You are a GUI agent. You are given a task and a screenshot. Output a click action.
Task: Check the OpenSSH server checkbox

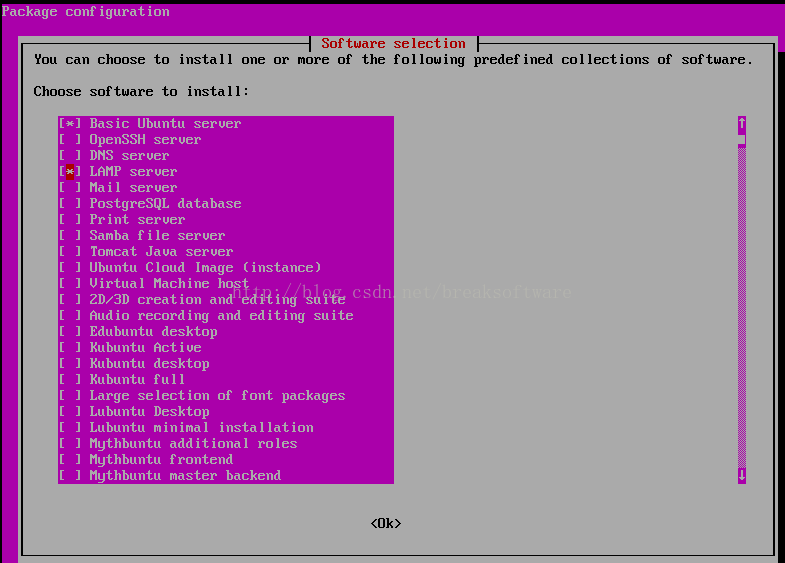(x=70, y=140)
